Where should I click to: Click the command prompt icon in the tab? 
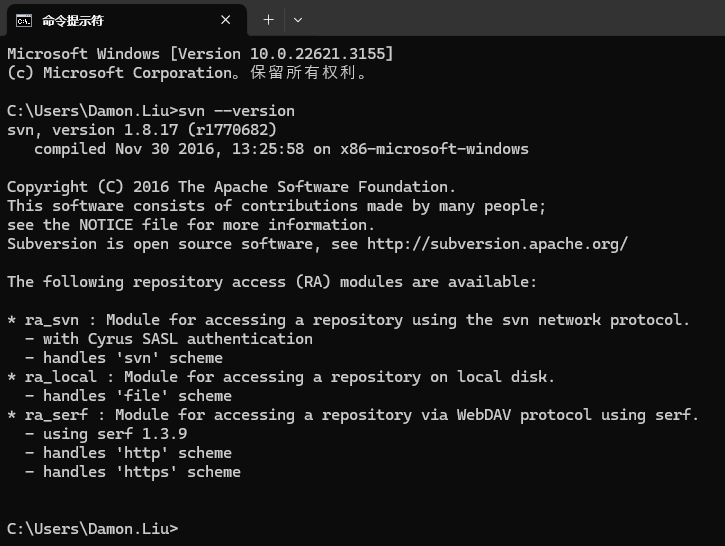click(x=23, y=20)
